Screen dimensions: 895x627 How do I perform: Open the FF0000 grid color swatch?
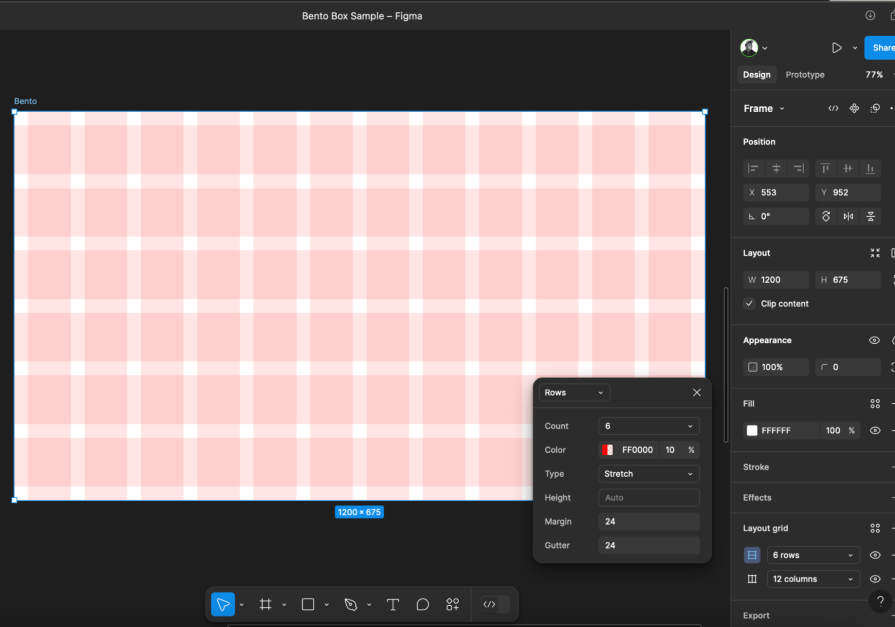[x=607, y=449]
